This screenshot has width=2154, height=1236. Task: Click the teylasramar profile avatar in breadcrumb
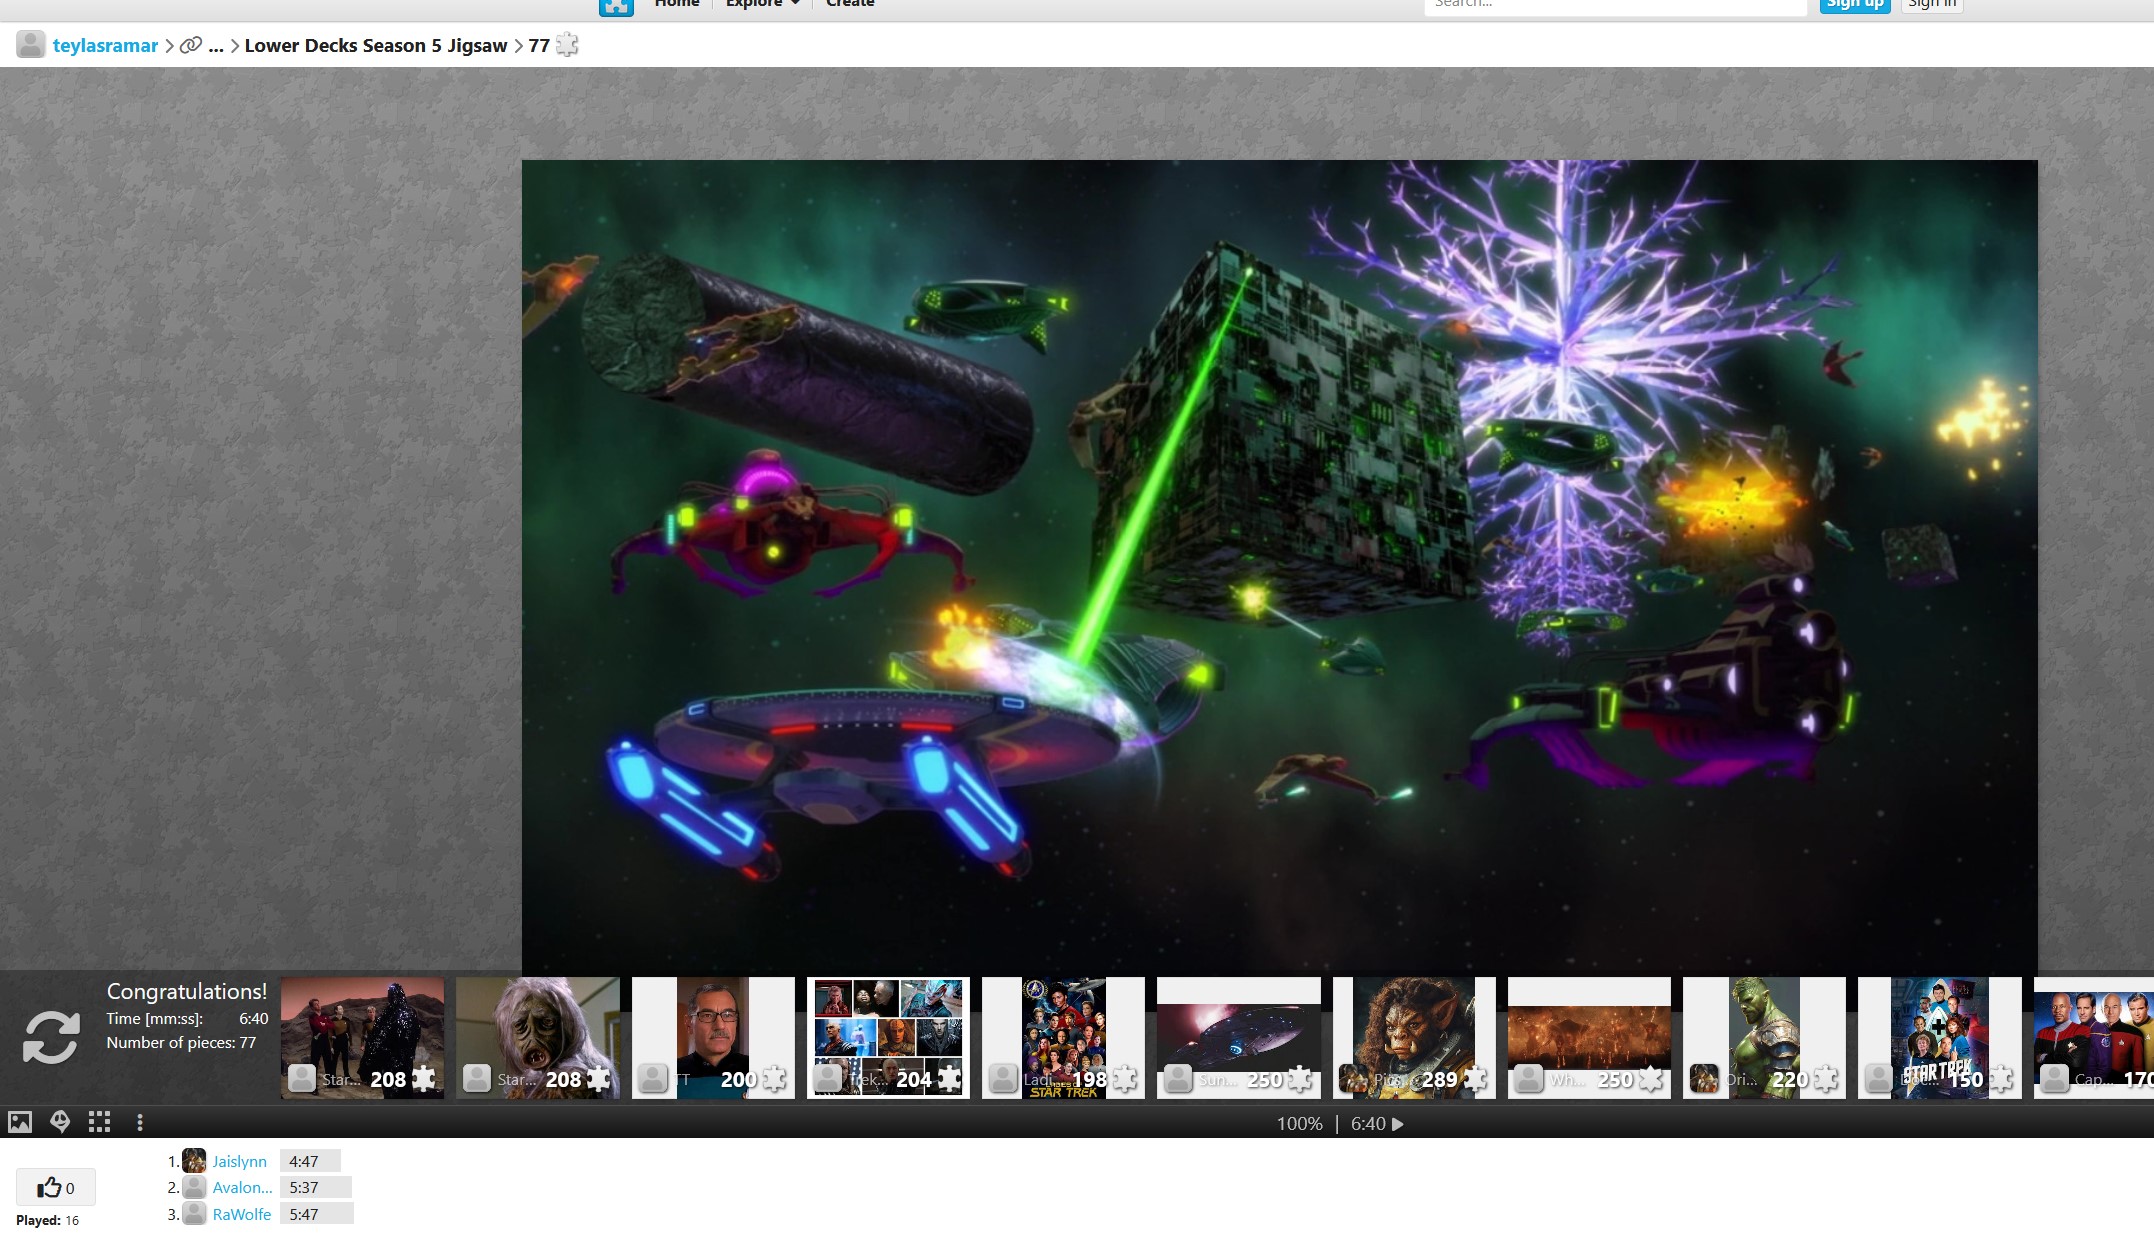pos(31,45)
